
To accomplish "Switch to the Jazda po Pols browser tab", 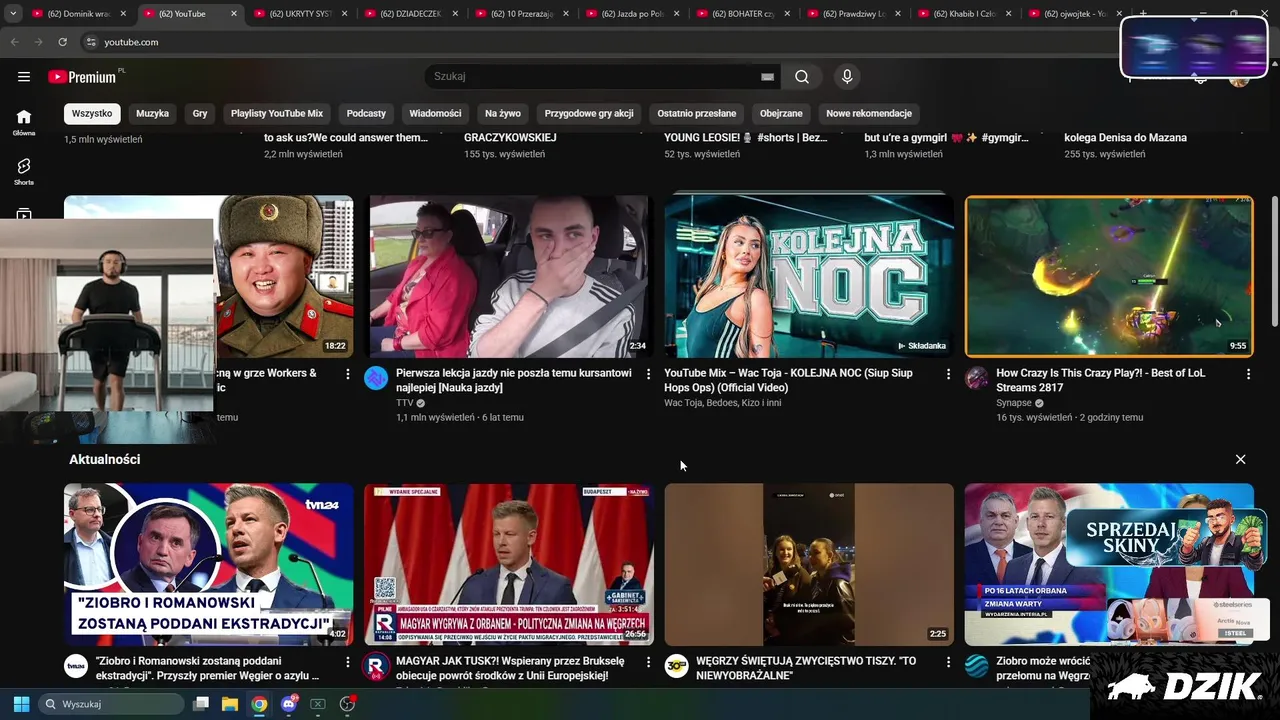I will pos(632,14).
